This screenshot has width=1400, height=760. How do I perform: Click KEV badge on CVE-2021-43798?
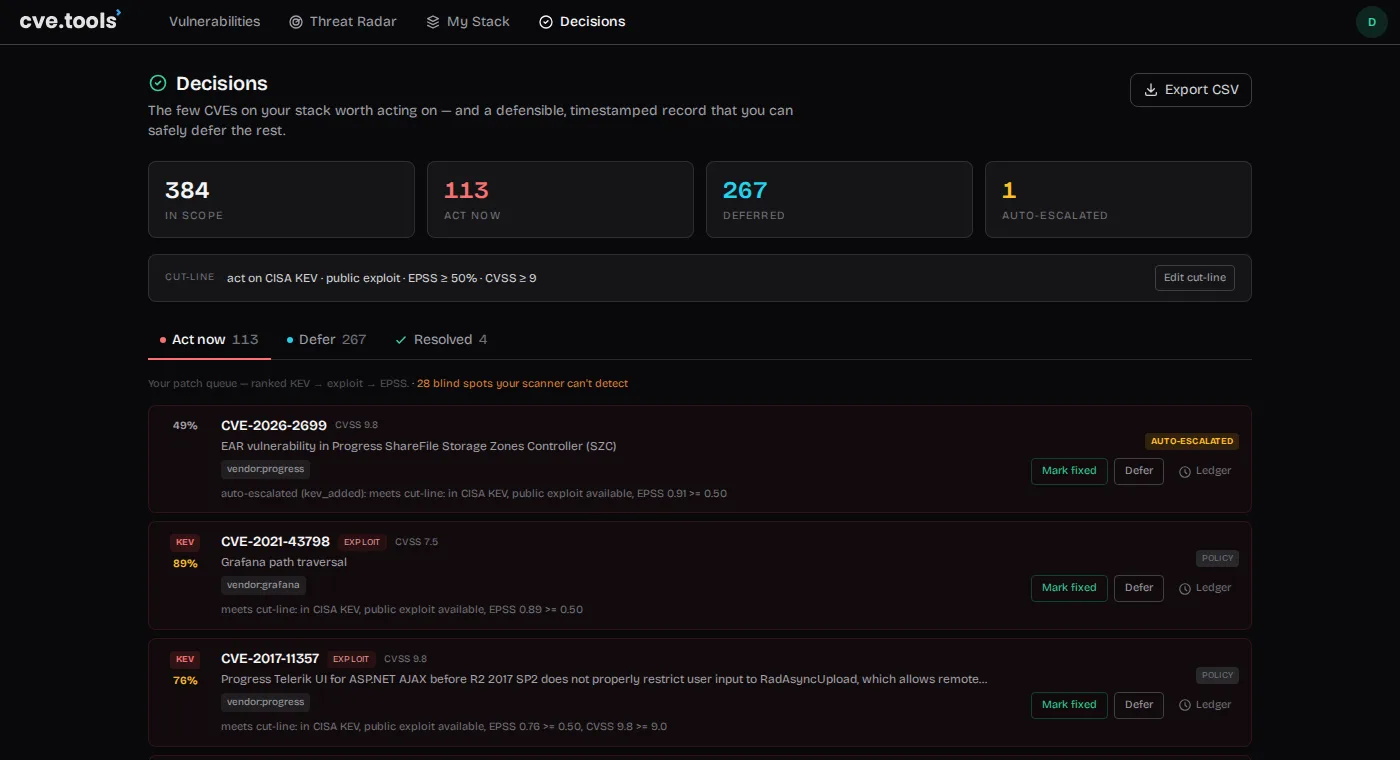pos(185,542)
